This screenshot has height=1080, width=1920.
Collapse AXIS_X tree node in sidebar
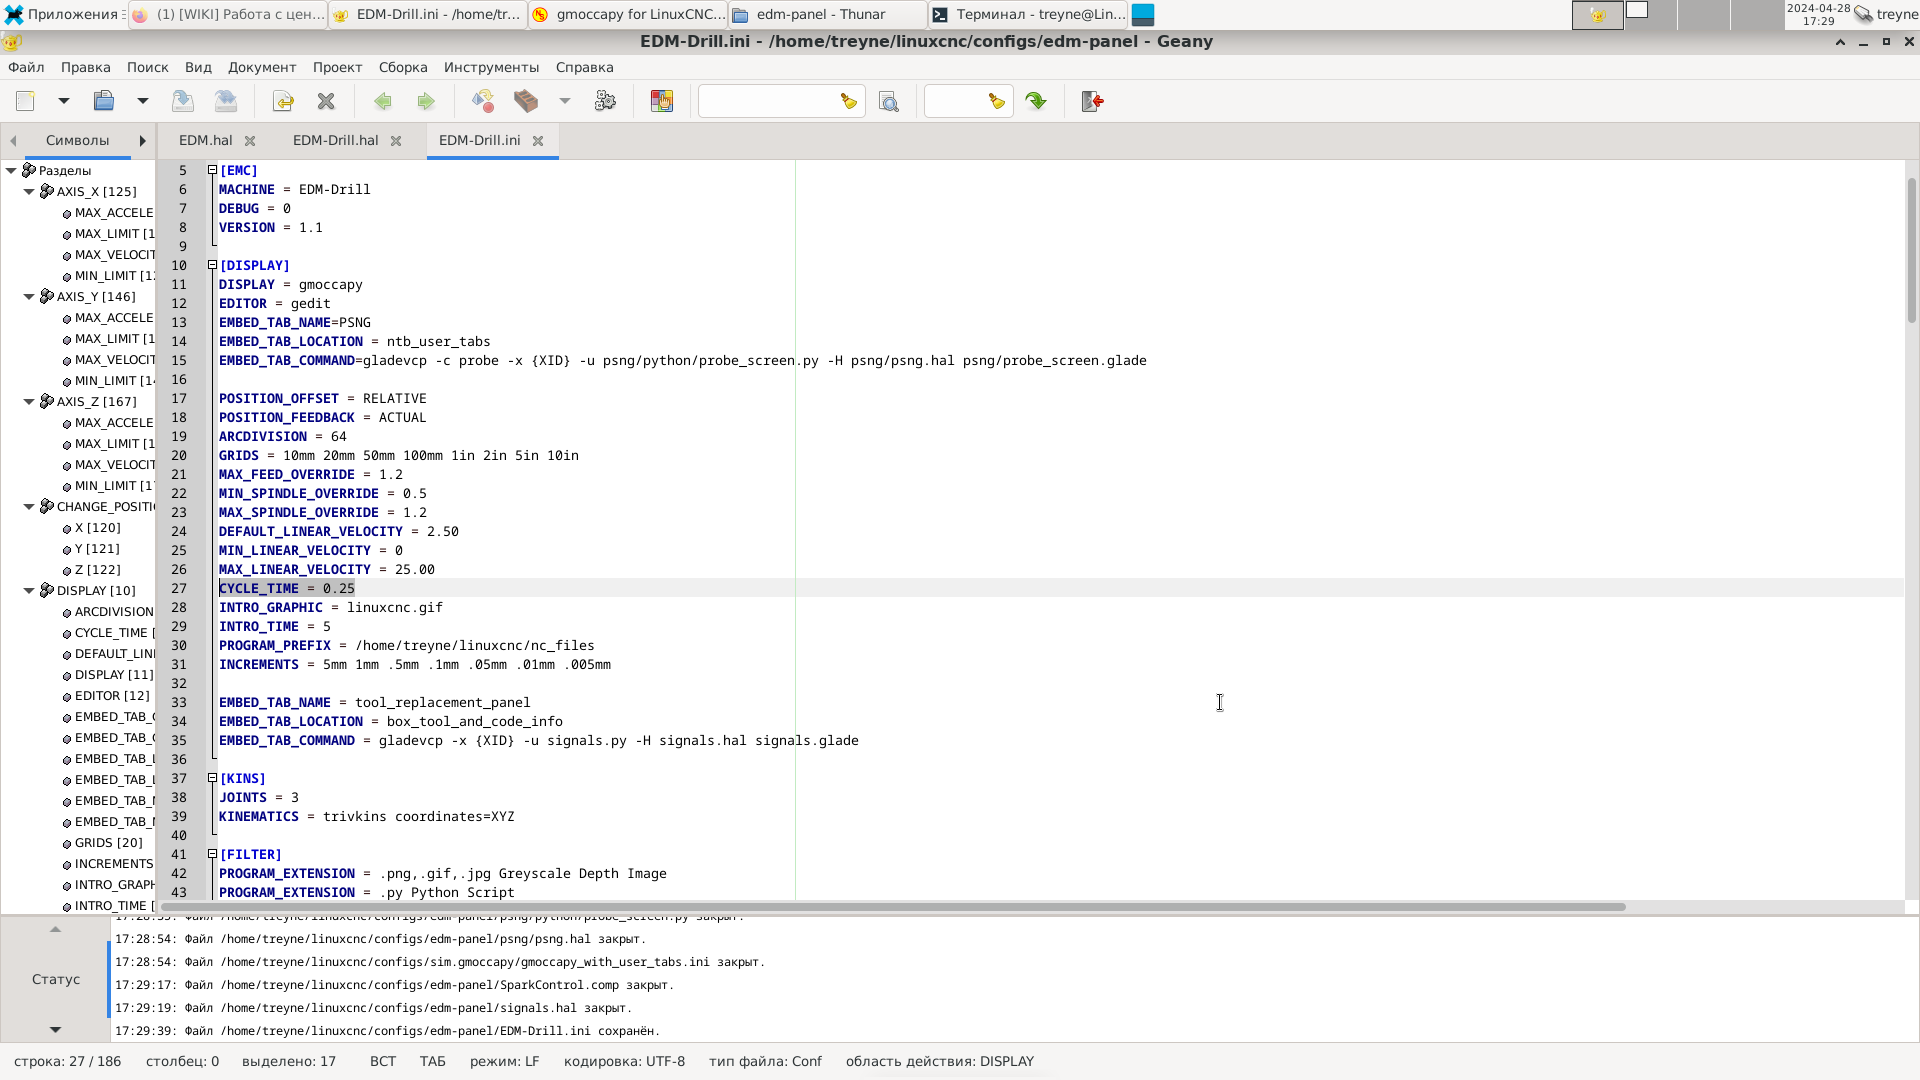(x=29, y=192)
